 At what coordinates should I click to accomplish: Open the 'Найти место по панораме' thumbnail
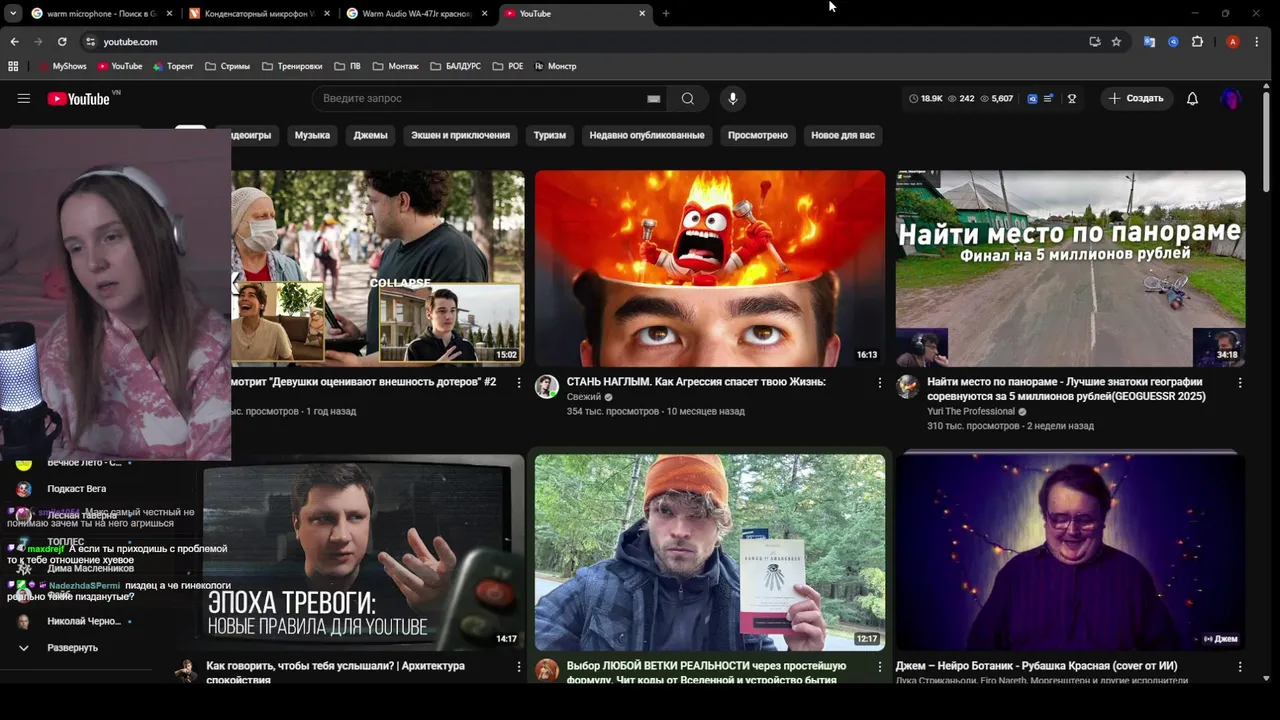tap(1070, 268)
